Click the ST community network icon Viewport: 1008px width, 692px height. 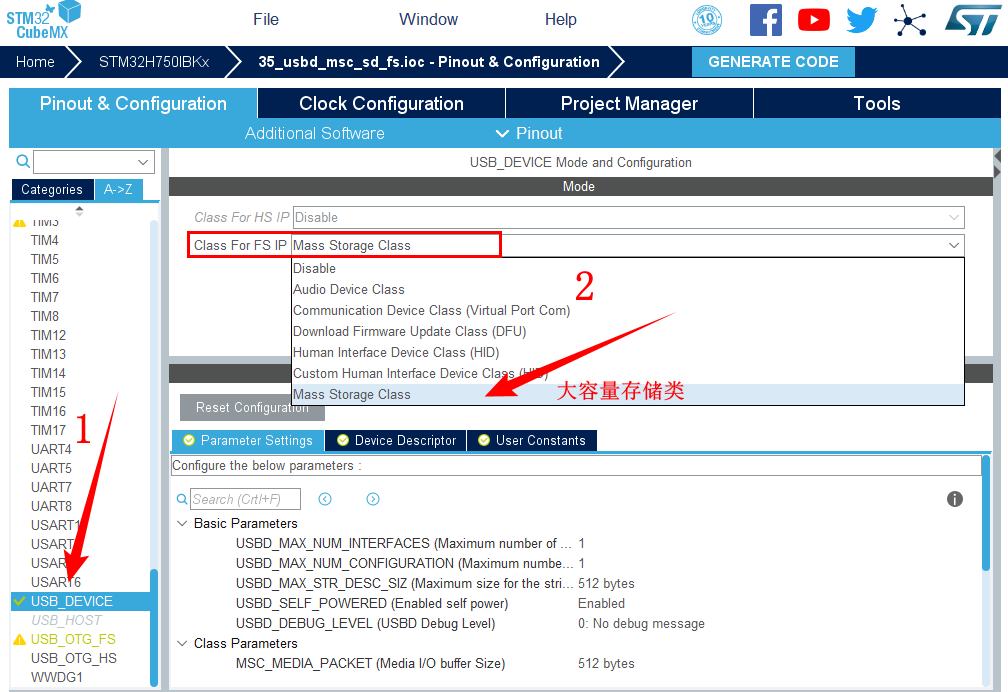[x=910, y=20]
